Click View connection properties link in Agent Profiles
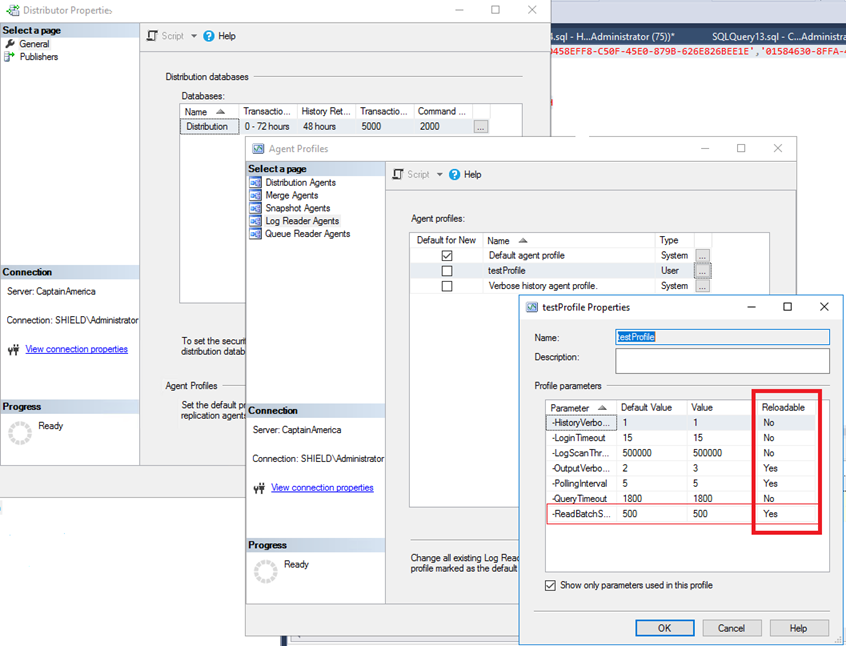Viewport: 846px width, 646px height. click(x=322, y=487)
